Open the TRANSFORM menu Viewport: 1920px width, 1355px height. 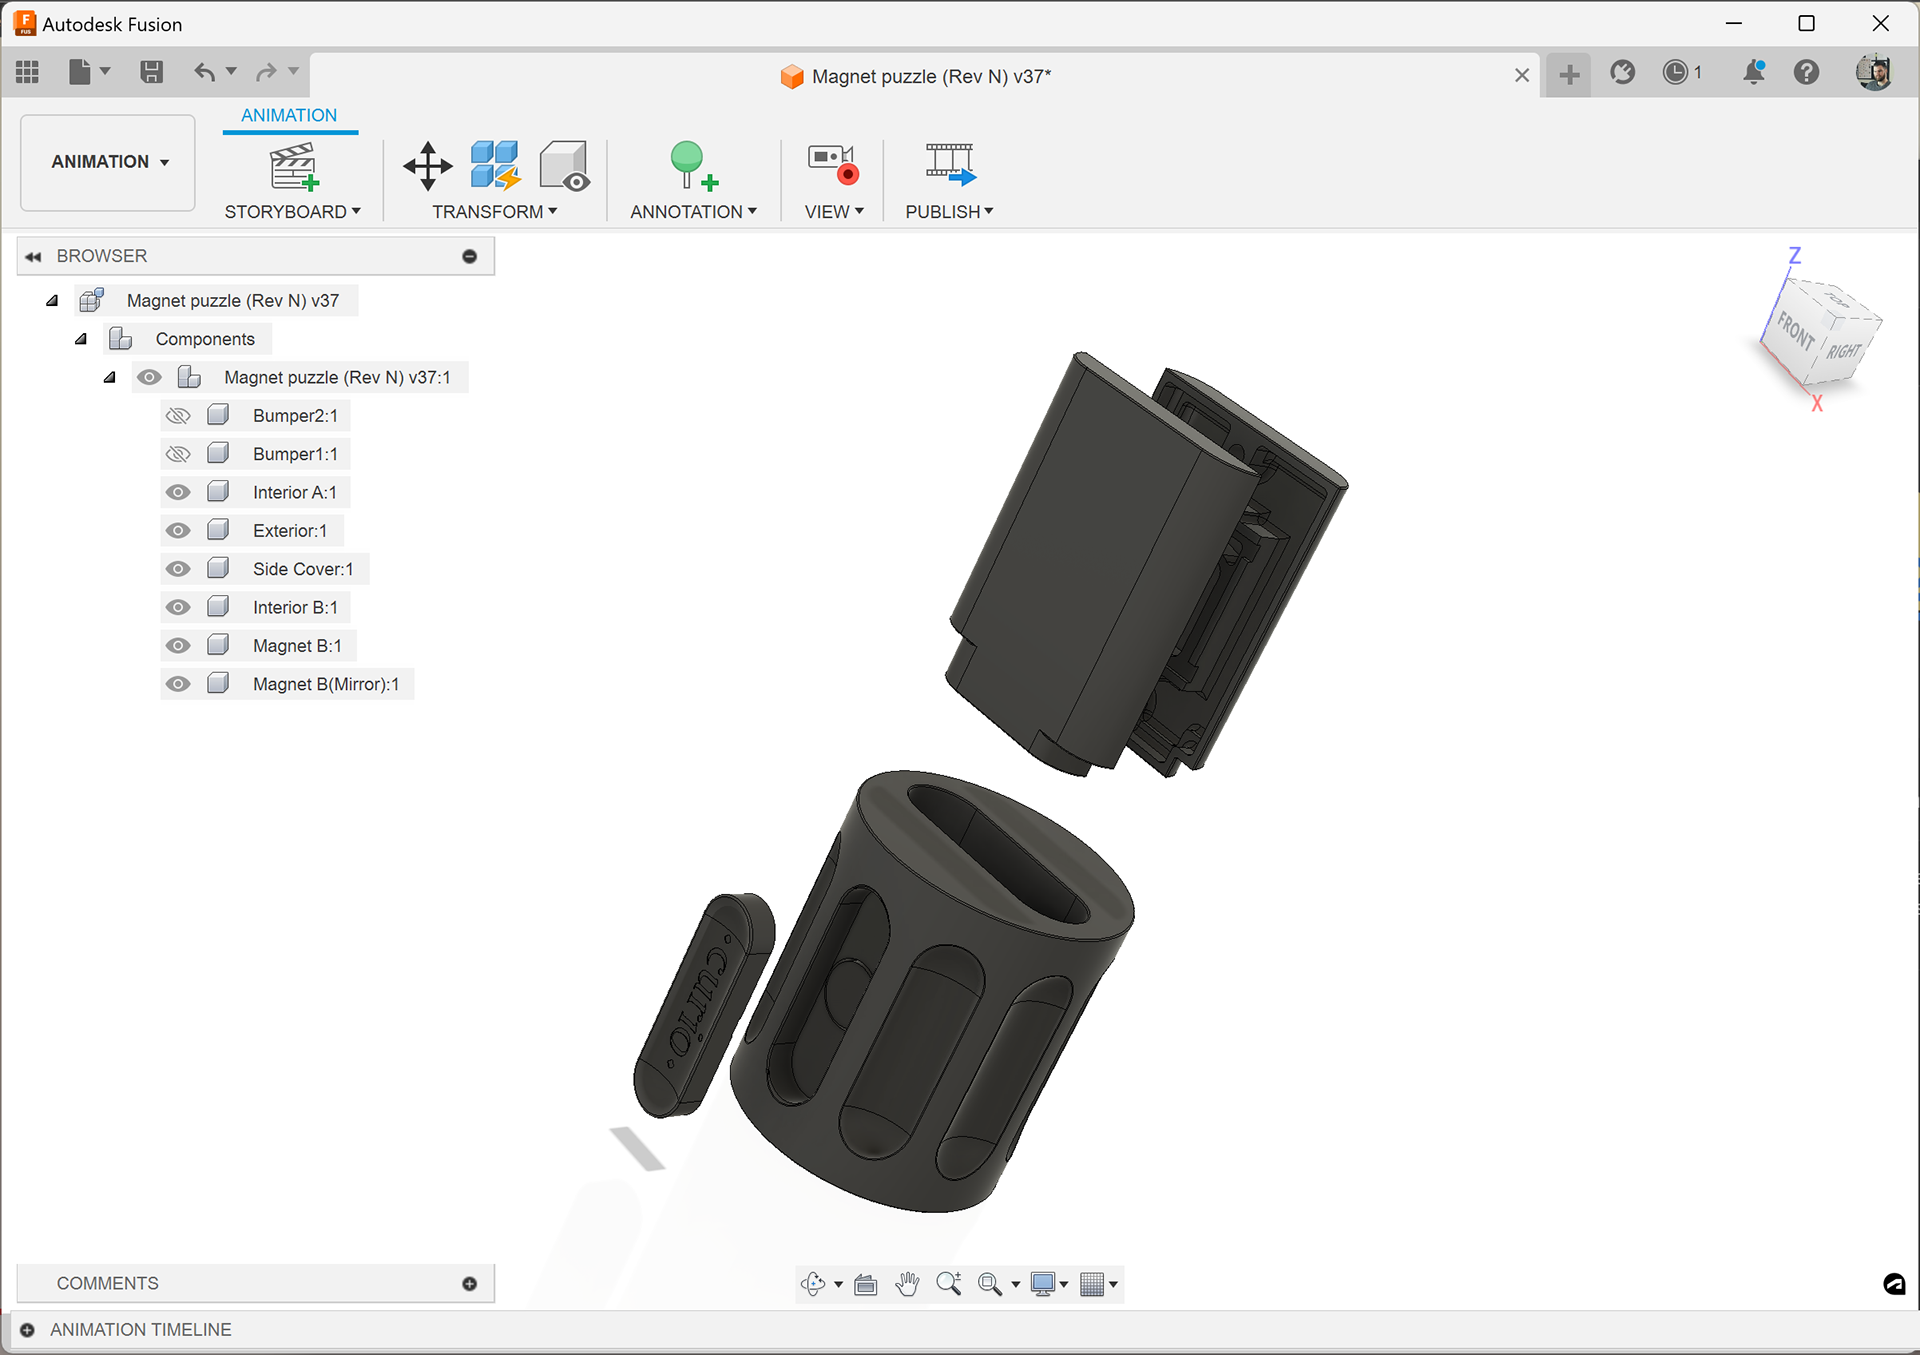coord(494,212)
